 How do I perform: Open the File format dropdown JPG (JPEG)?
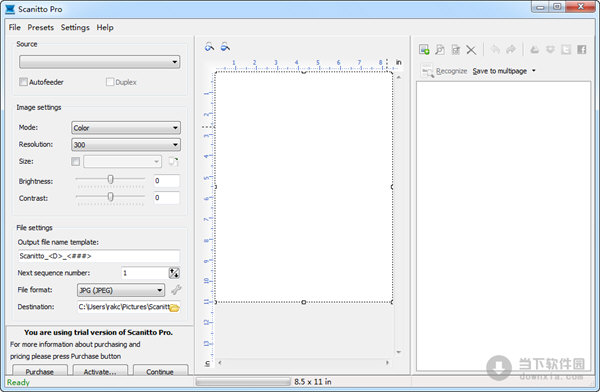coord(121,290)
